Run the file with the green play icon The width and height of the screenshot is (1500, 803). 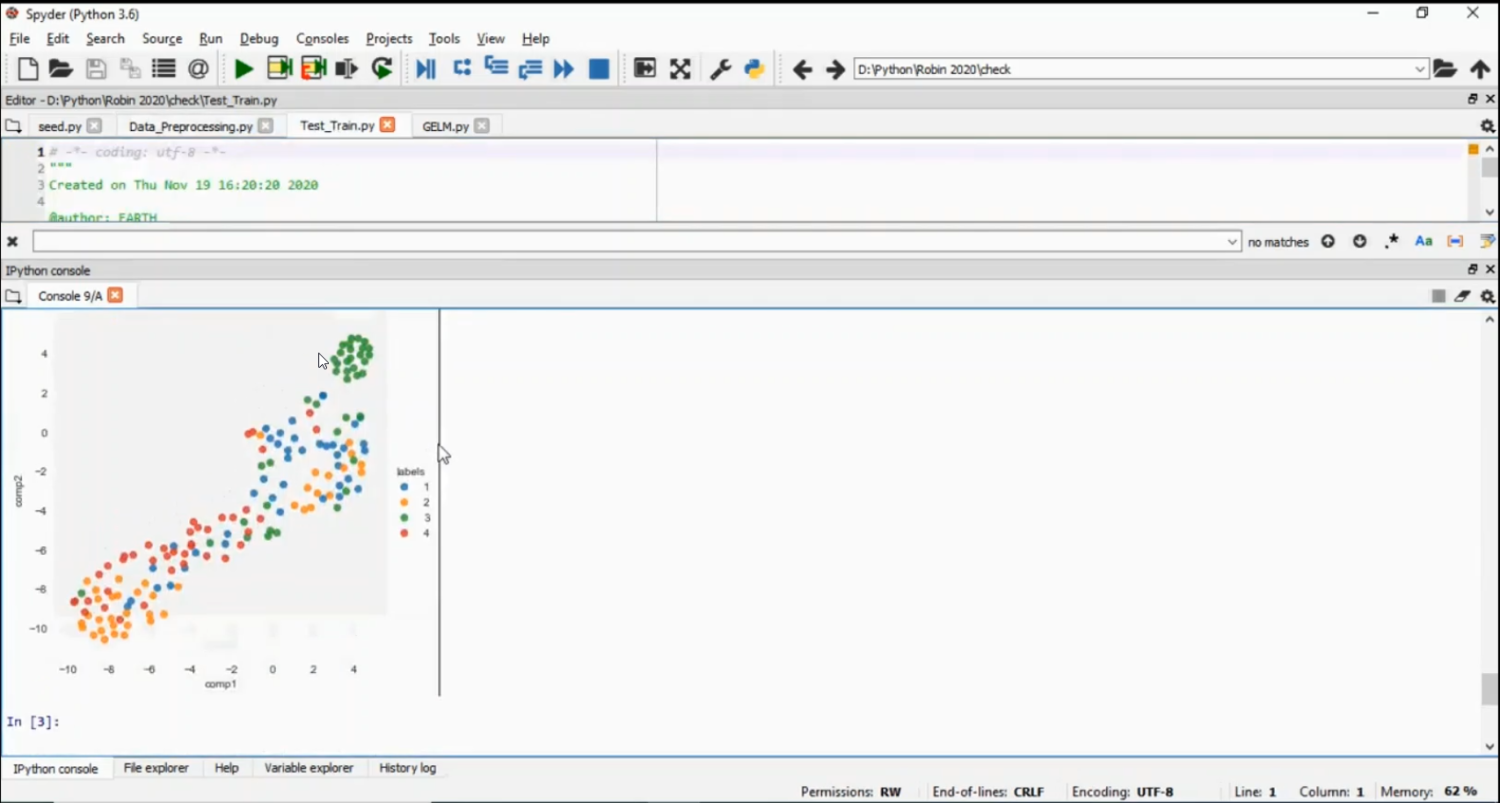(243, 69)
